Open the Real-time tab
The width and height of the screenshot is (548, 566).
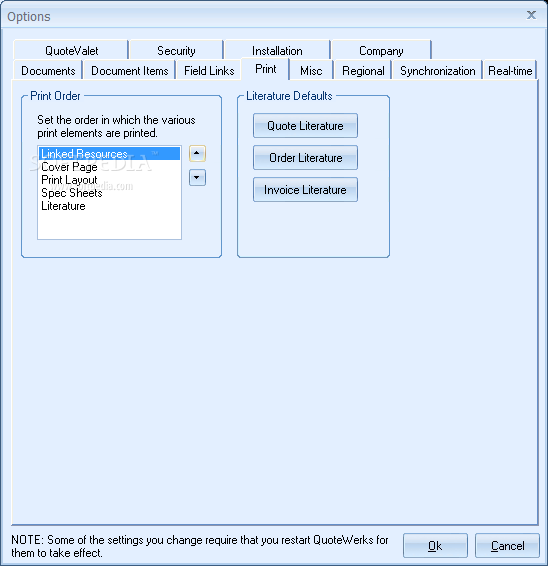(510, 70)
